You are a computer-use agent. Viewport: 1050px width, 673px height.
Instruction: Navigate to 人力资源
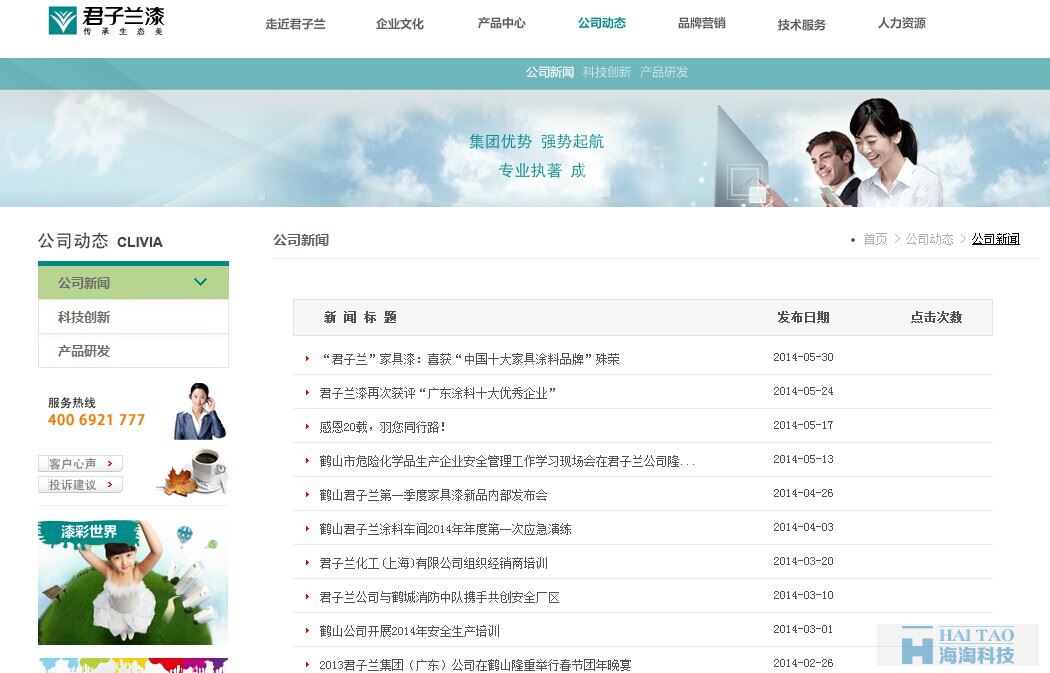(902, 23)
